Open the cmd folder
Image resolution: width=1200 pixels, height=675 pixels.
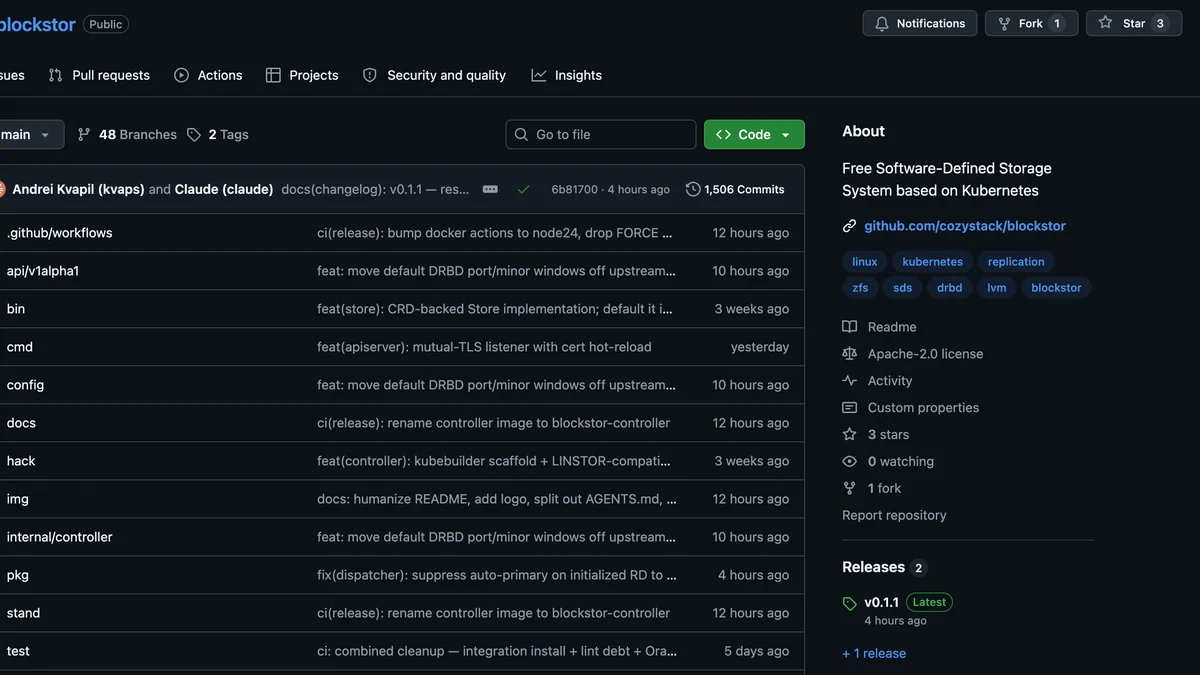point(20,347)
